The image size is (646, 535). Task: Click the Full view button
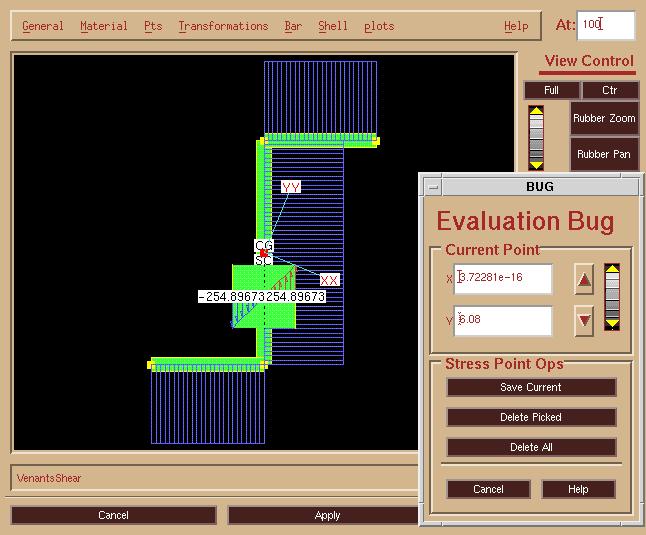(551, 90)
